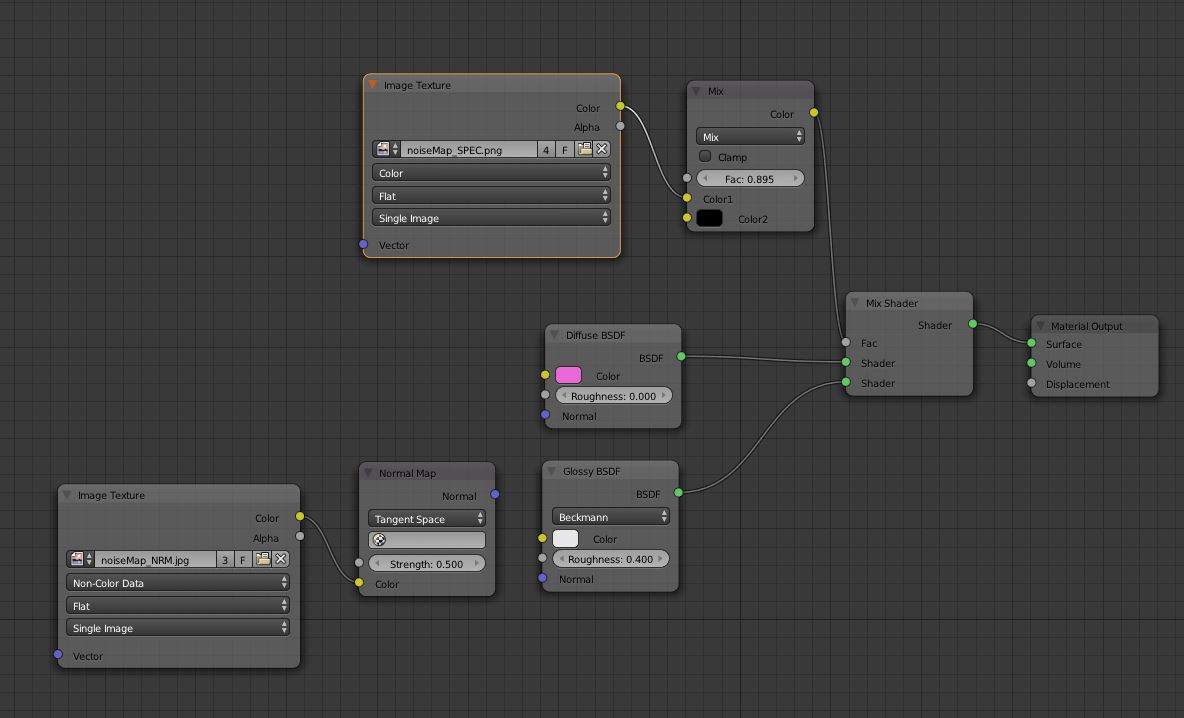The width and height of the screenshot is (1184, 718).
Task: Click Color input socket of Normal Map
Action: pyautogui.click(x=359, y=582)
